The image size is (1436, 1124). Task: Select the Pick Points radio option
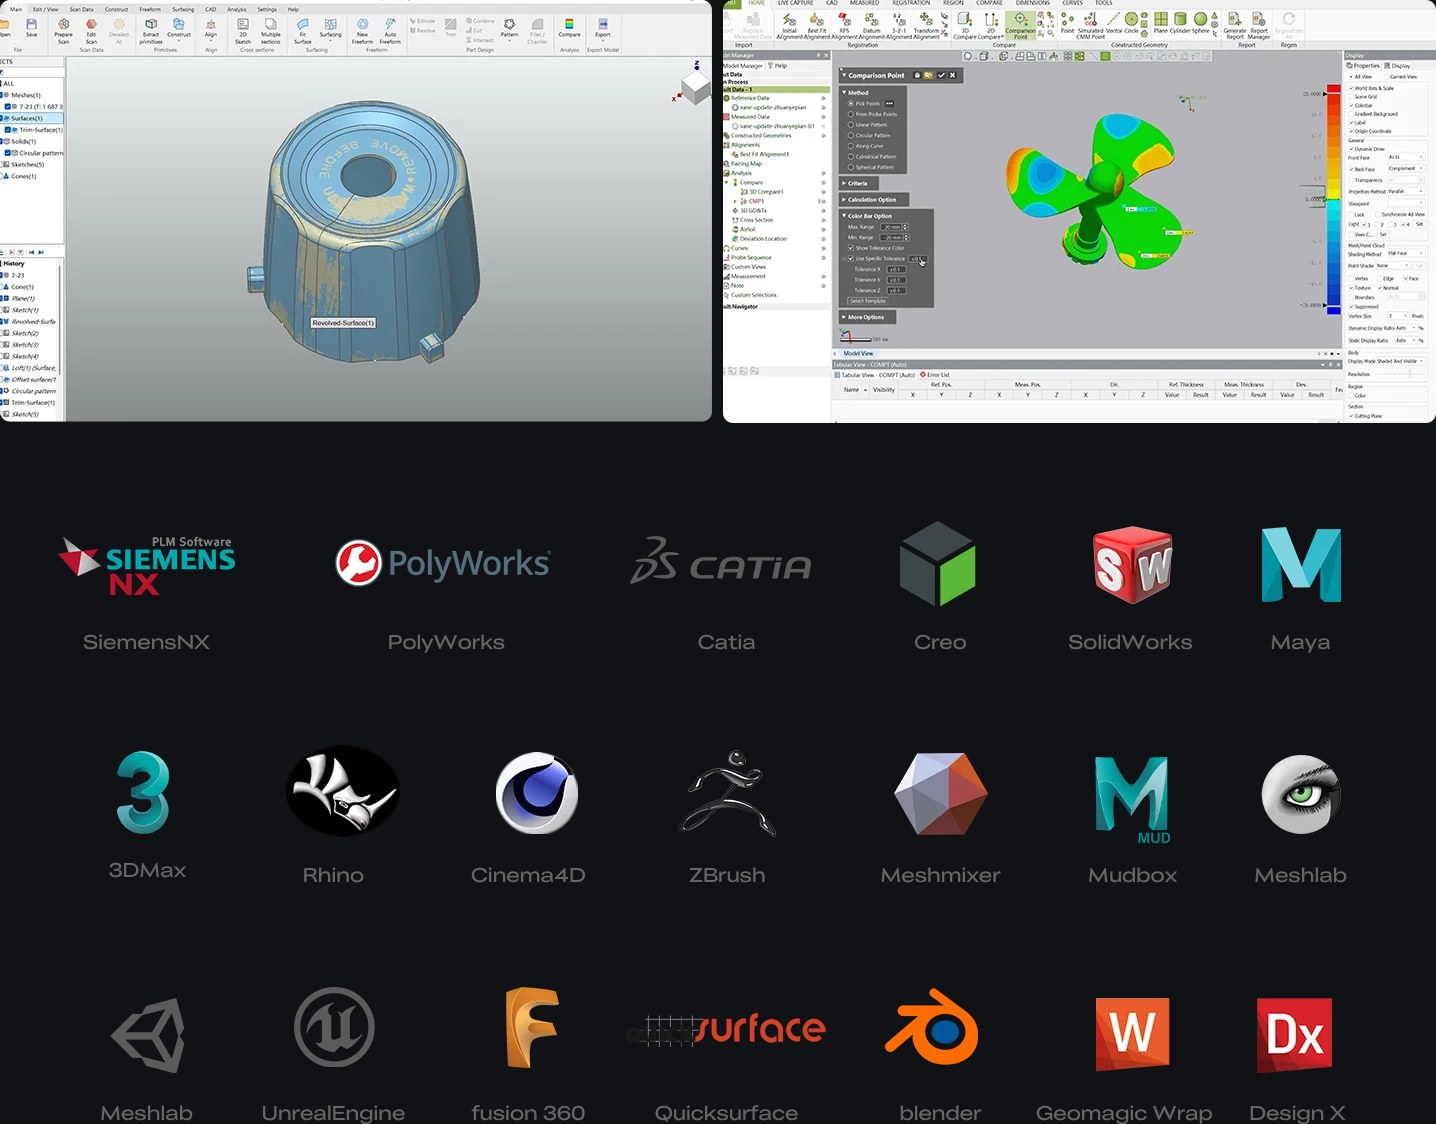(x=851, y=103)
